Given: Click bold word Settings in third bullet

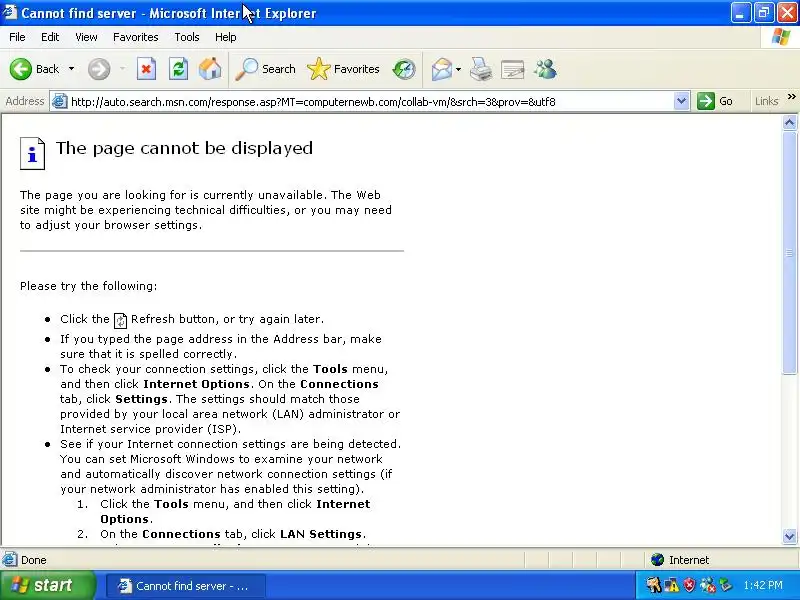Looking at the screenshot, I should pos(141,399).
